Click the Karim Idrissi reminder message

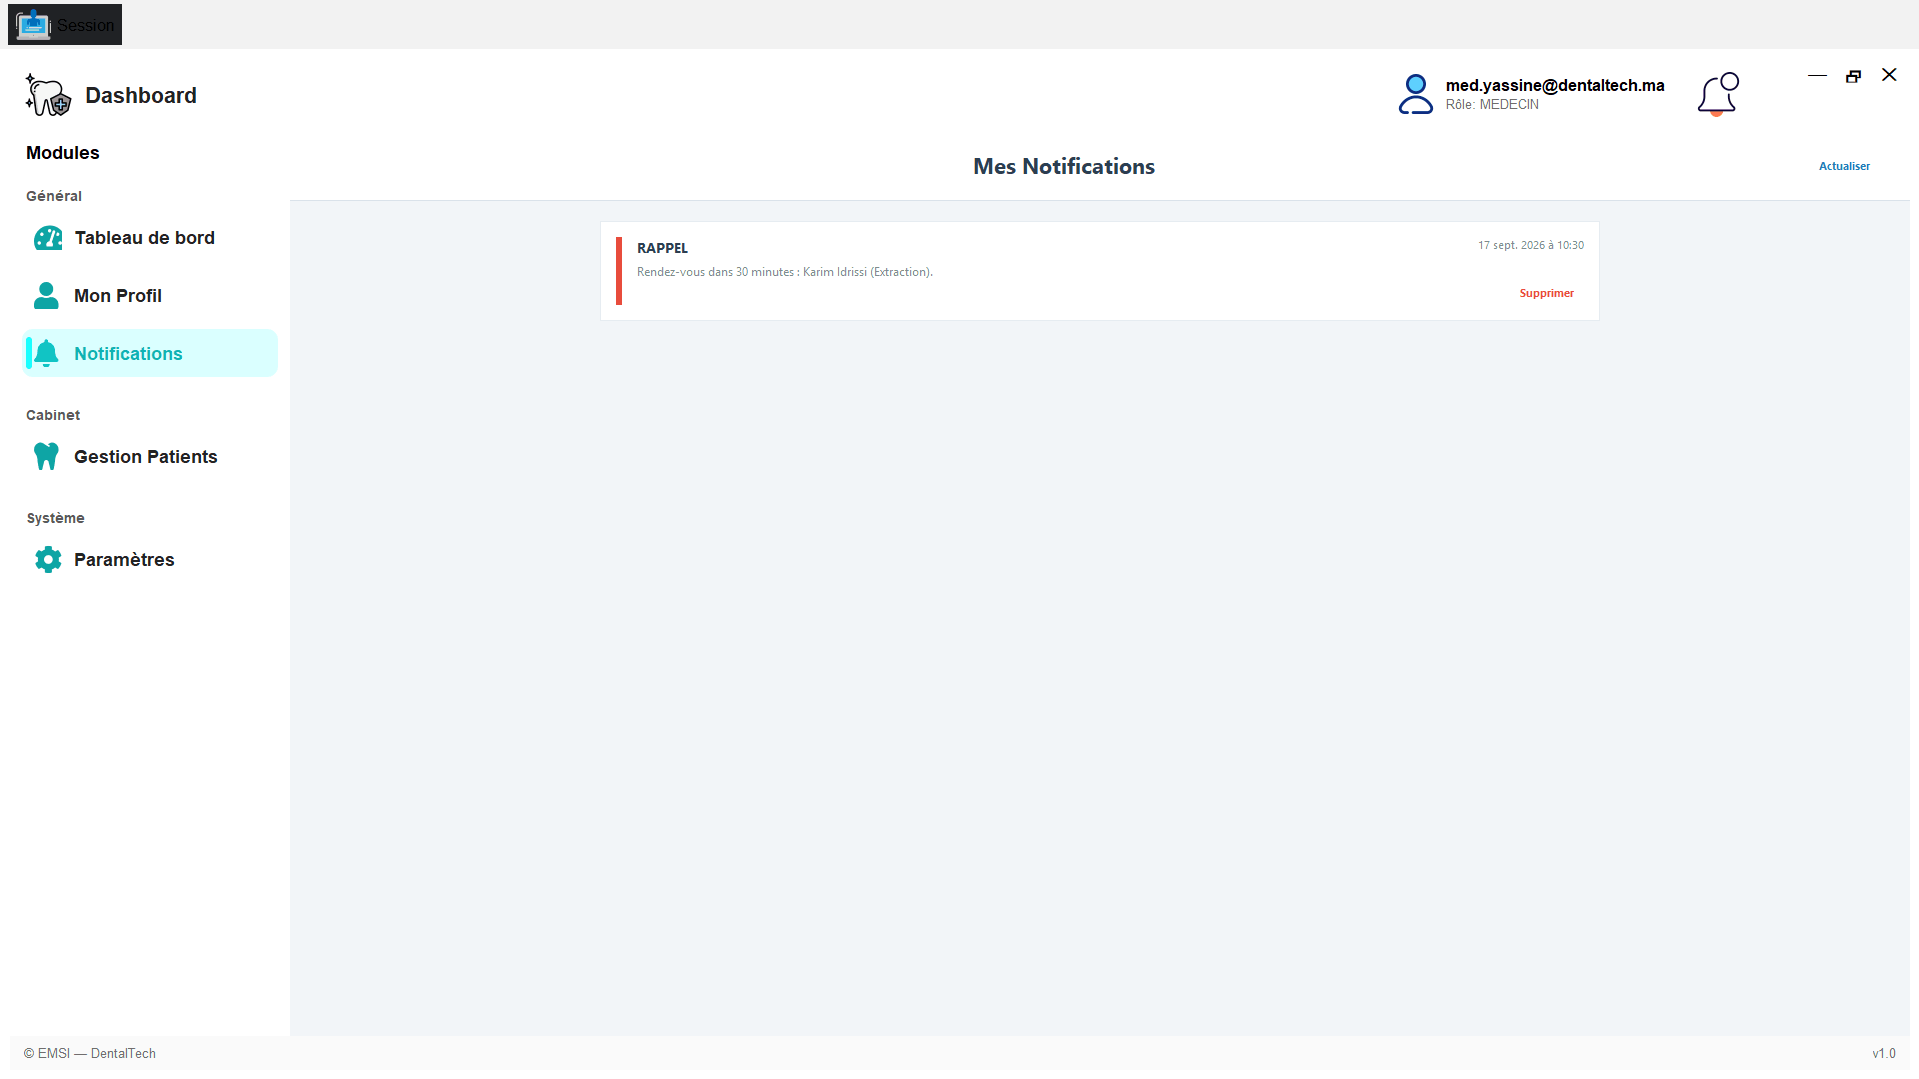[x=784, y=272]
